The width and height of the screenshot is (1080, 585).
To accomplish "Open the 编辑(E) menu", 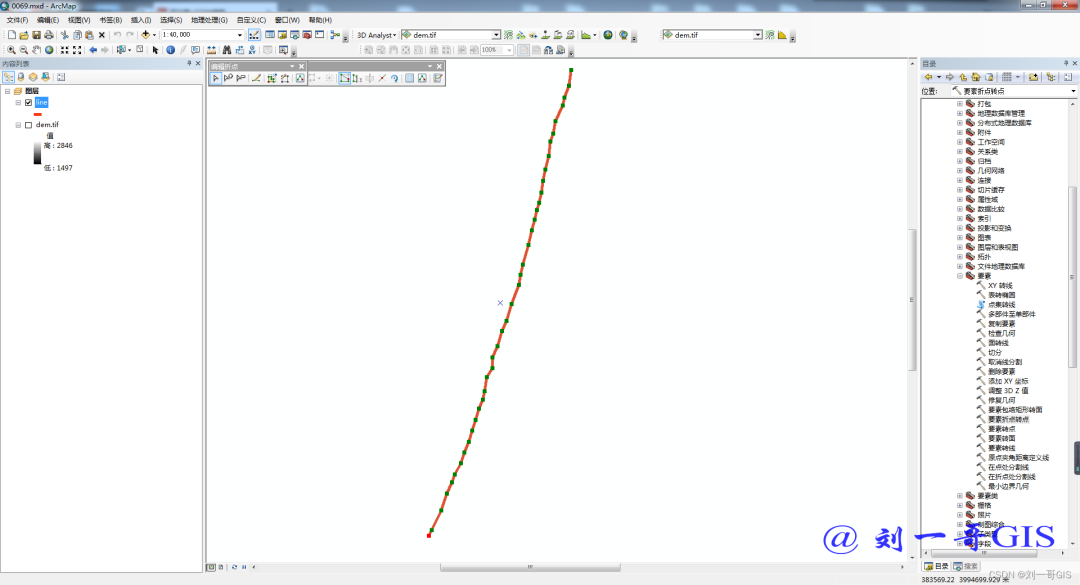I will tap(48, 20).
